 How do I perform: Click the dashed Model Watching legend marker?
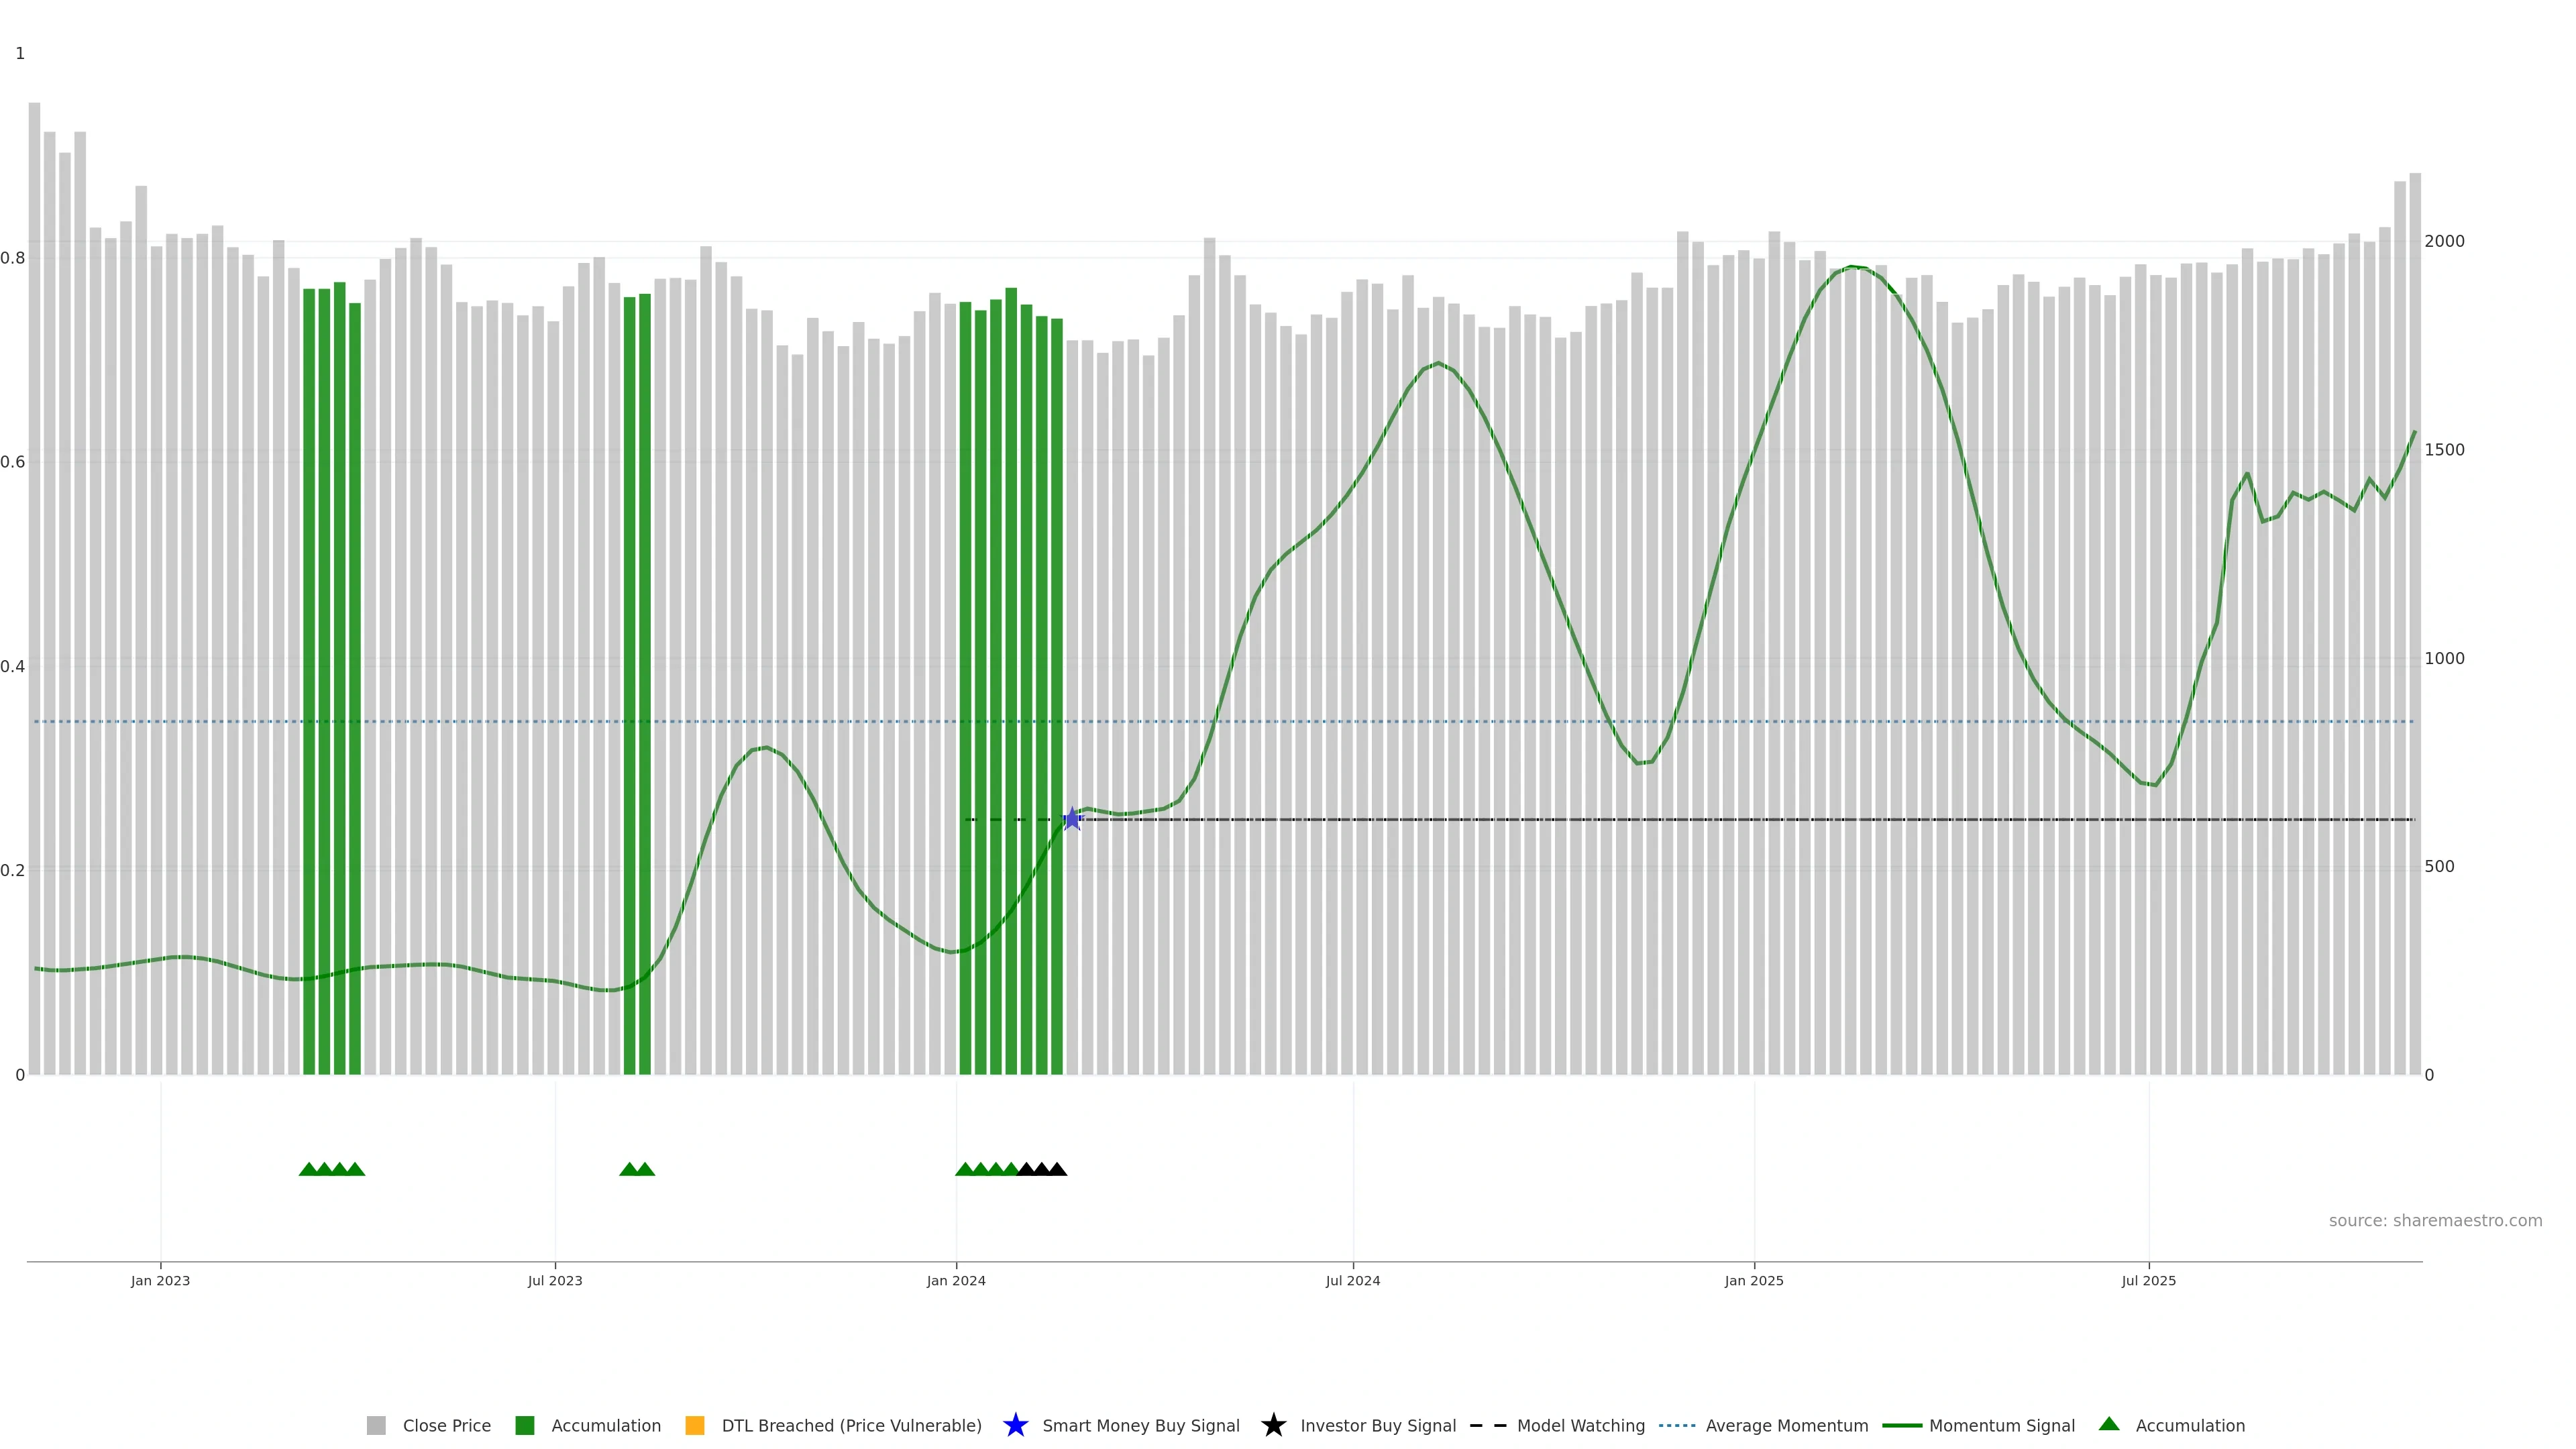[x=1488, y=1426]
